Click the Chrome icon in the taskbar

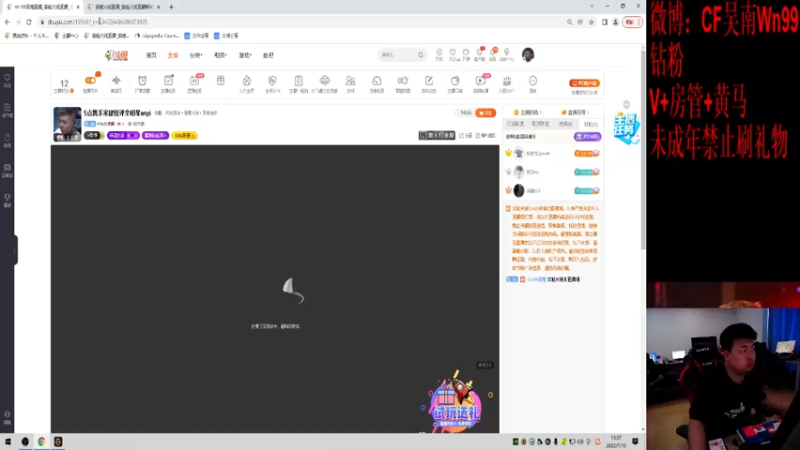pos(41,441)
